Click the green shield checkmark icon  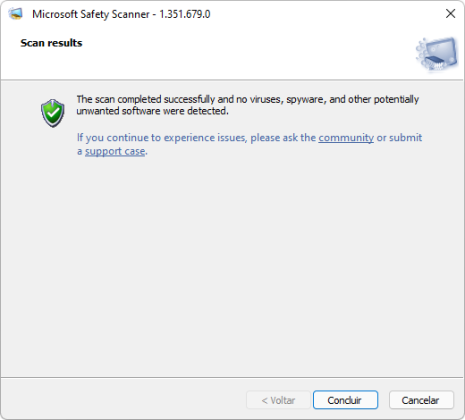coord(53,113)
